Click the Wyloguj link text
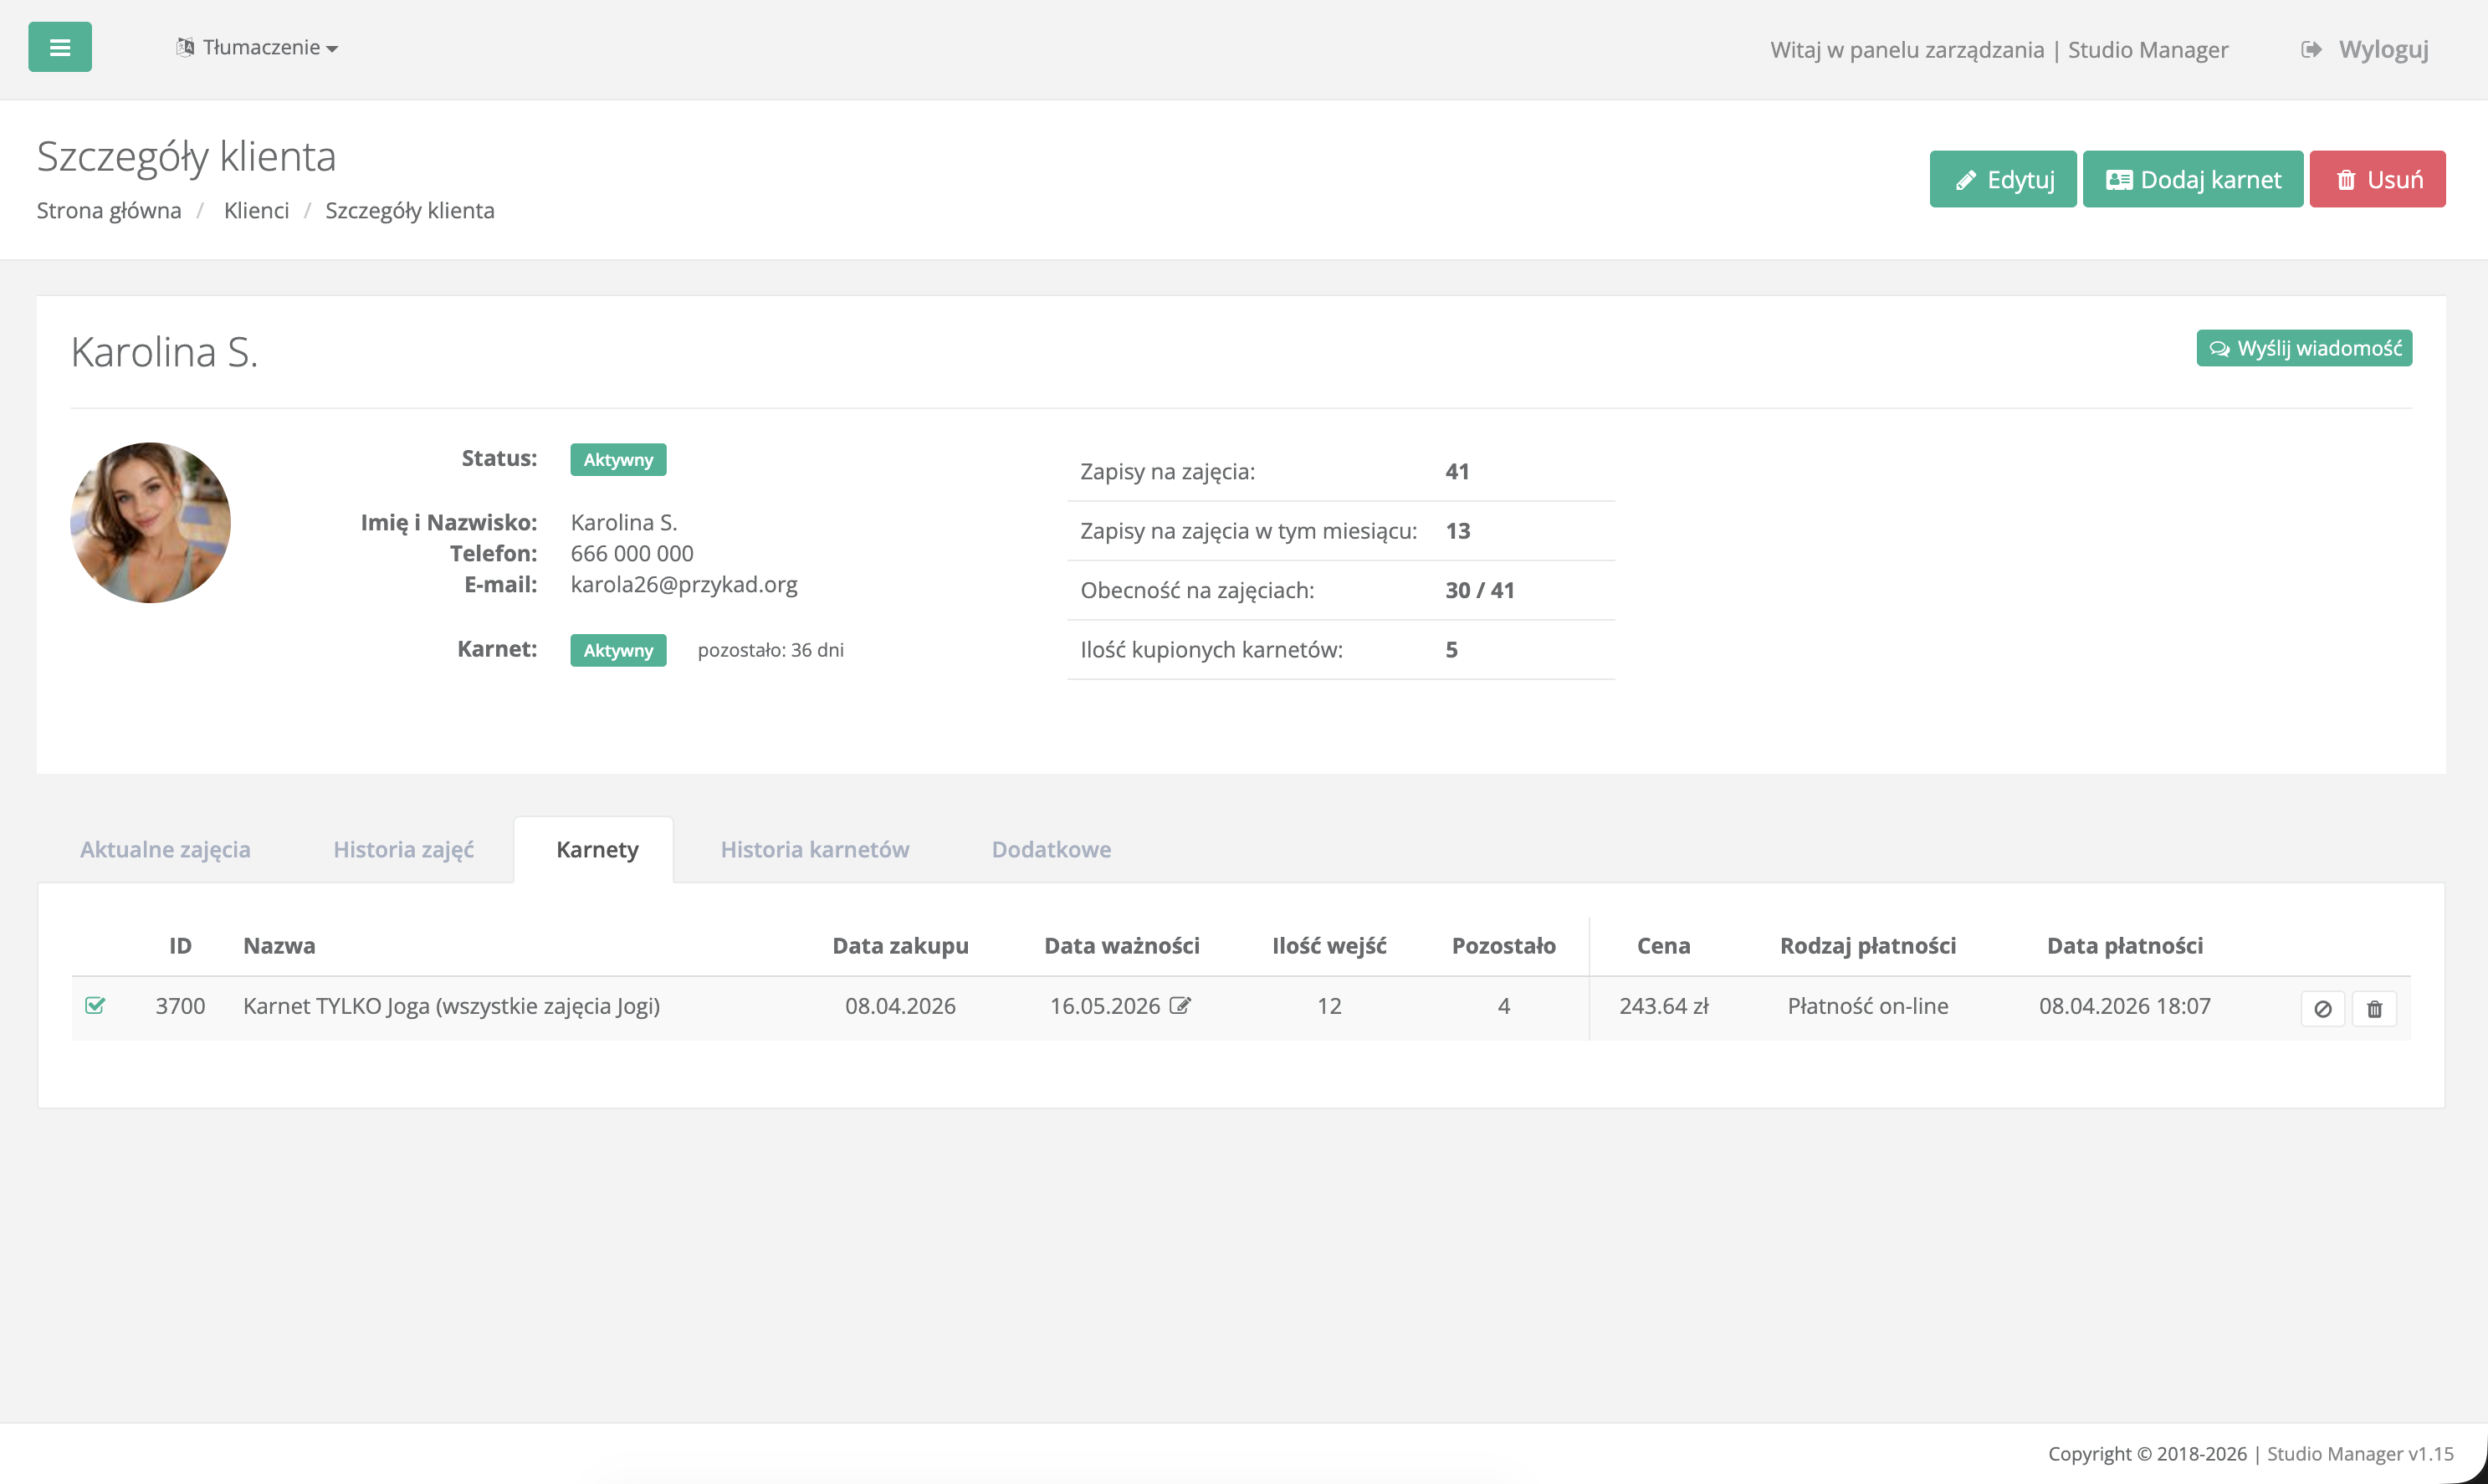 [x=2383, y=49]
